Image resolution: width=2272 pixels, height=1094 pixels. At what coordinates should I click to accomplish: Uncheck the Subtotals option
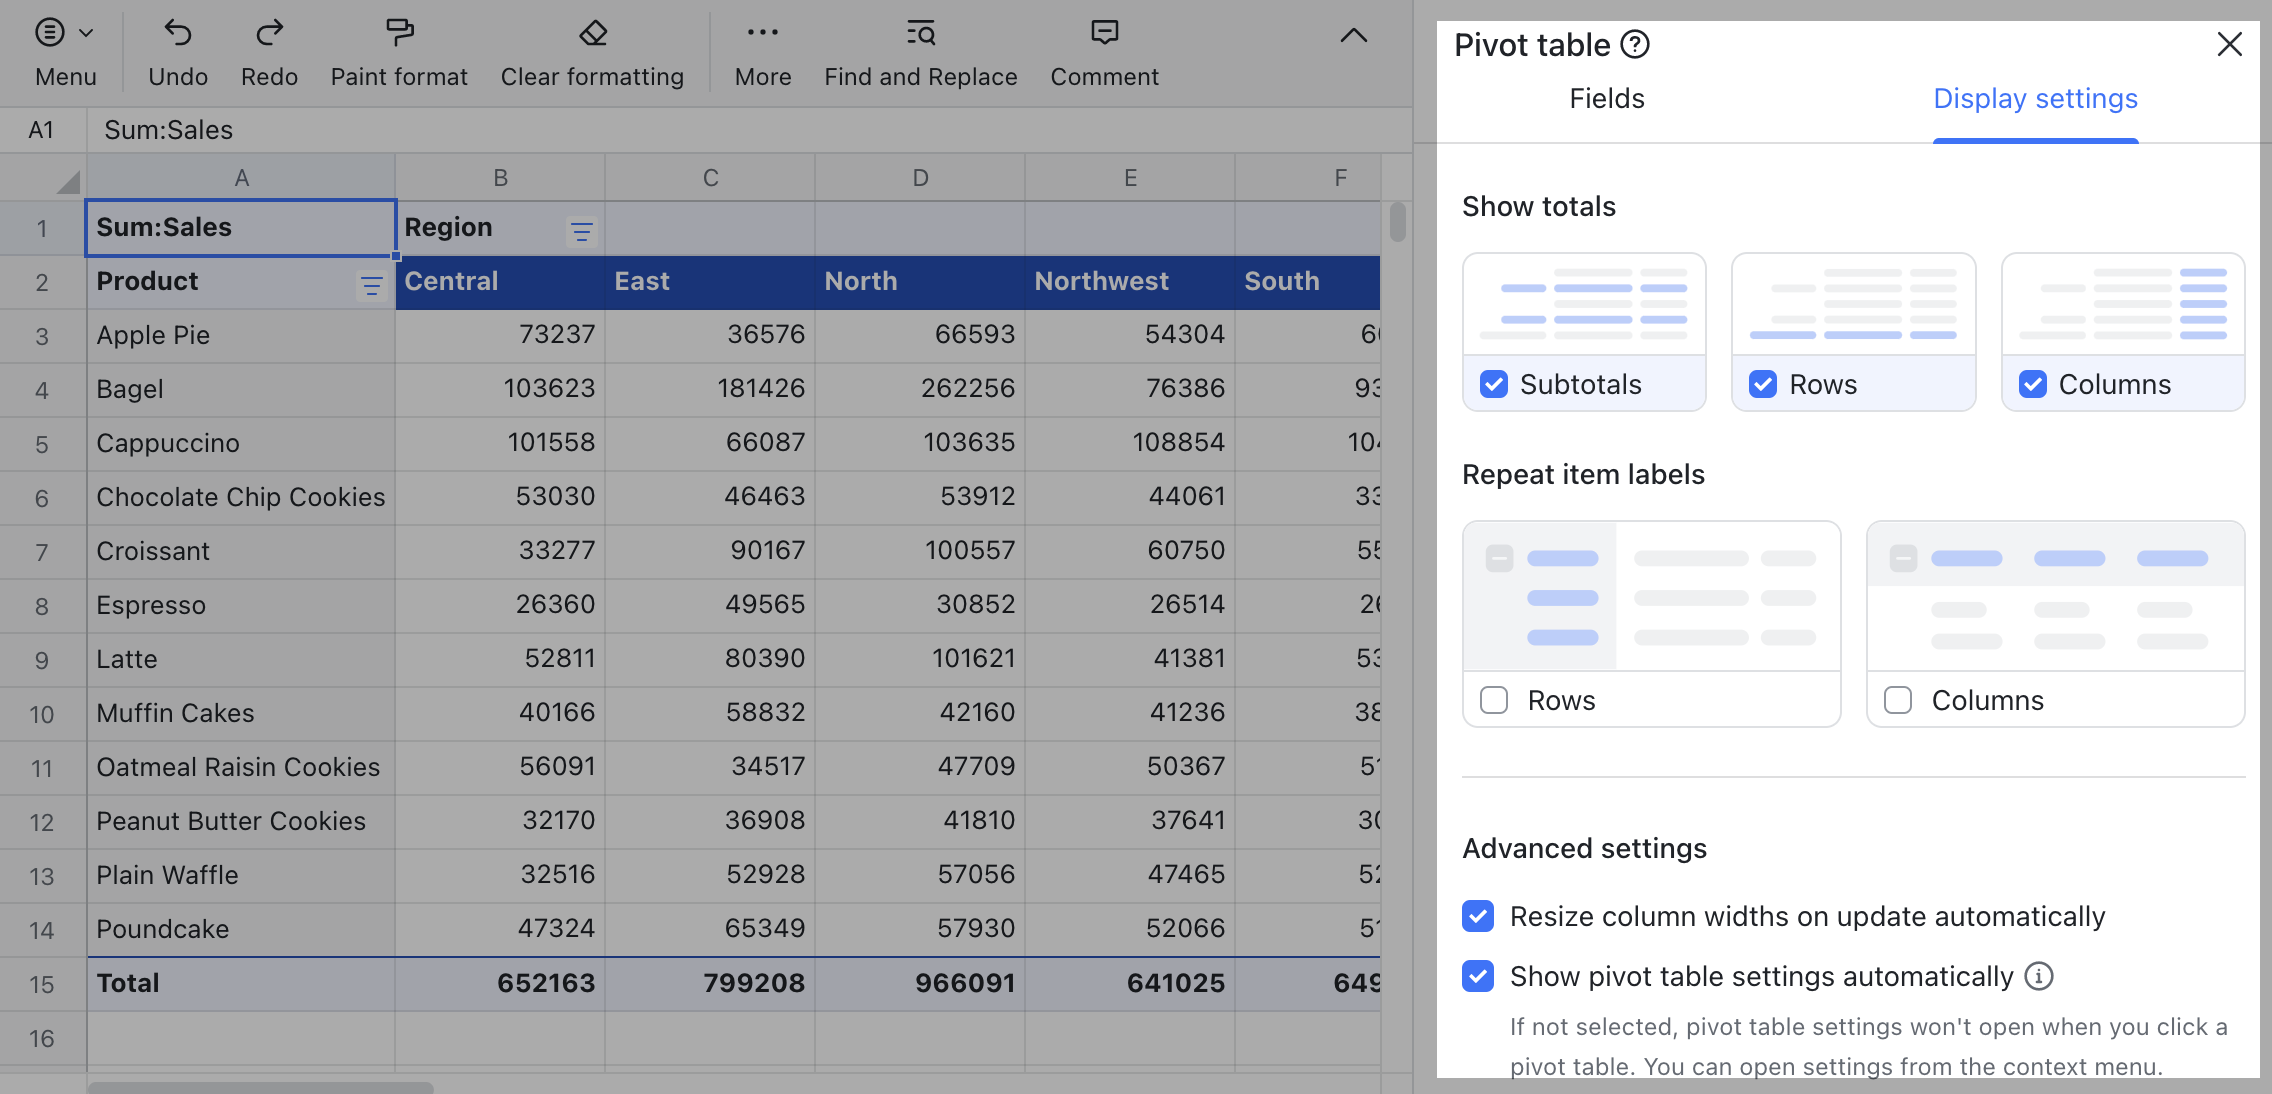[1493, 384]
